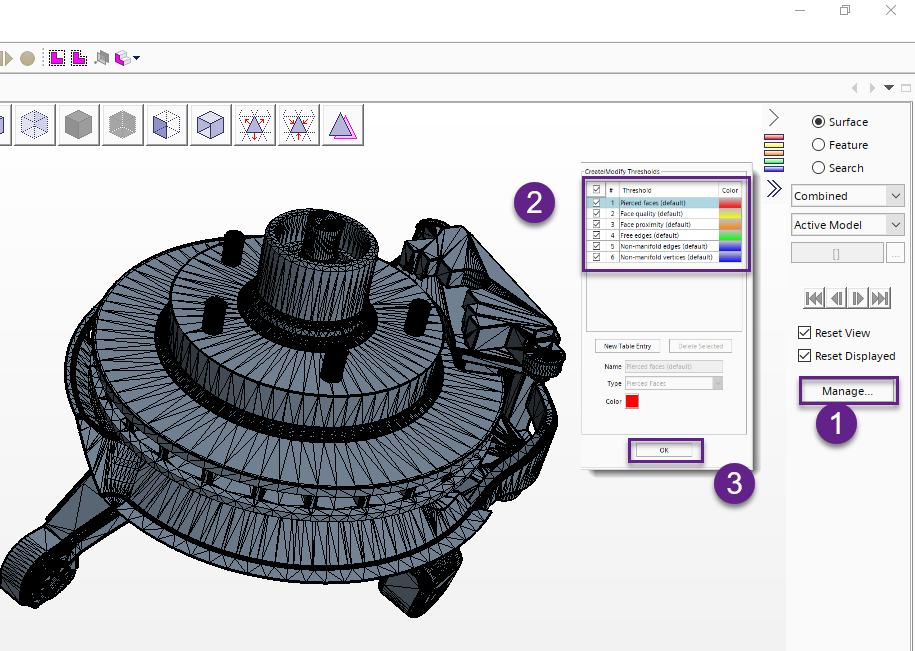The height and width of the screenshot is (651, 915).
Task: Select the Free edges (default) row
Action: click(664, 235)
